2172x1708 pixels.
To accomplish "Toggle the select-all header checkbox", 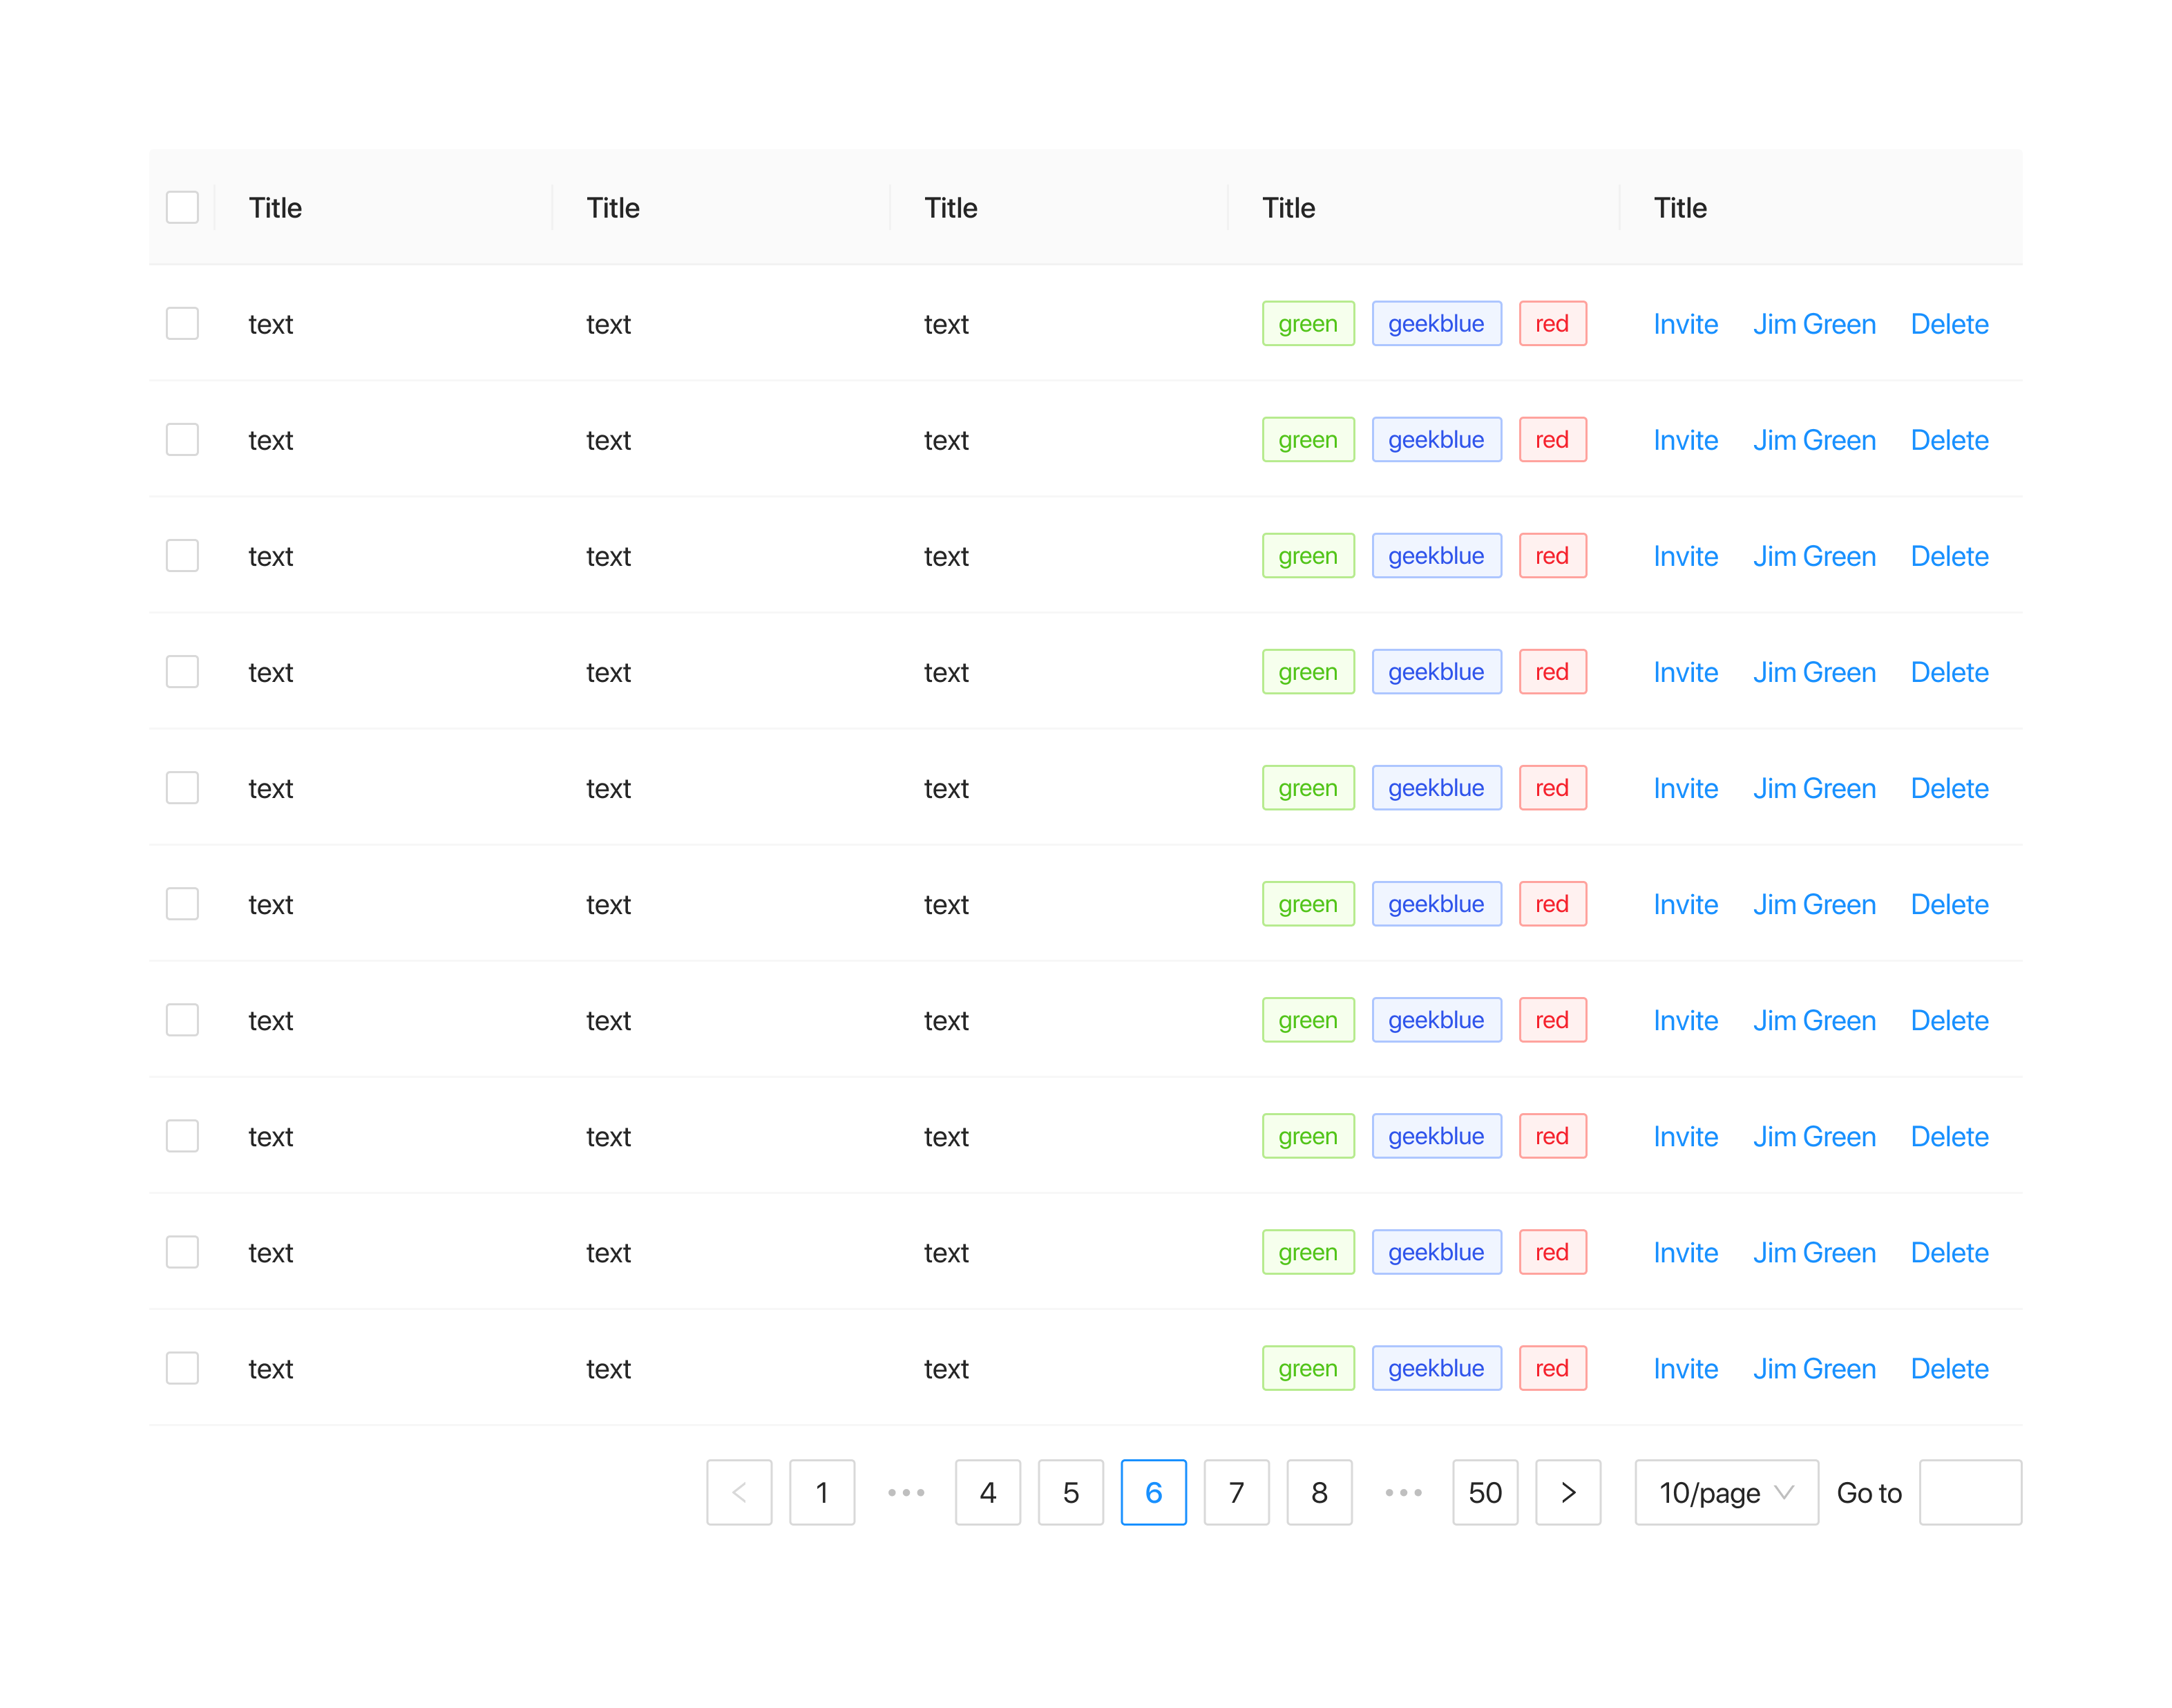I will pyautogui.click(x=182, y=207).
